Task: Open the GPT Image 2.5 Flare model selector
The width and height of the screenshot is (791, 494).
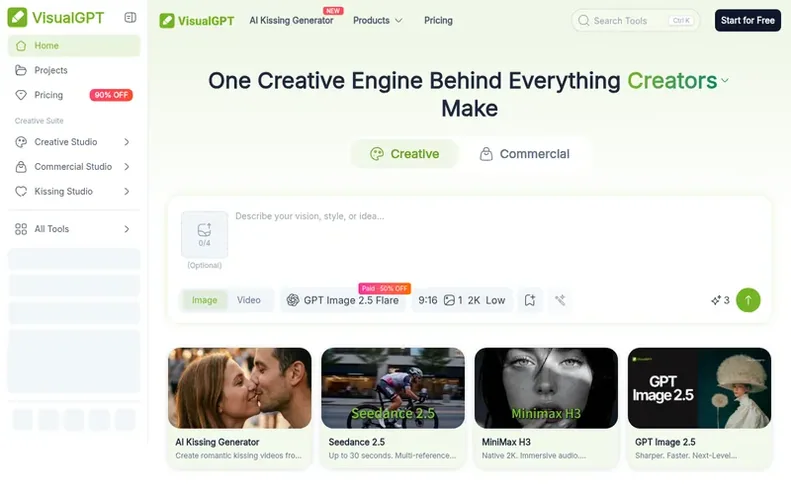Action: tap(344, 300)
